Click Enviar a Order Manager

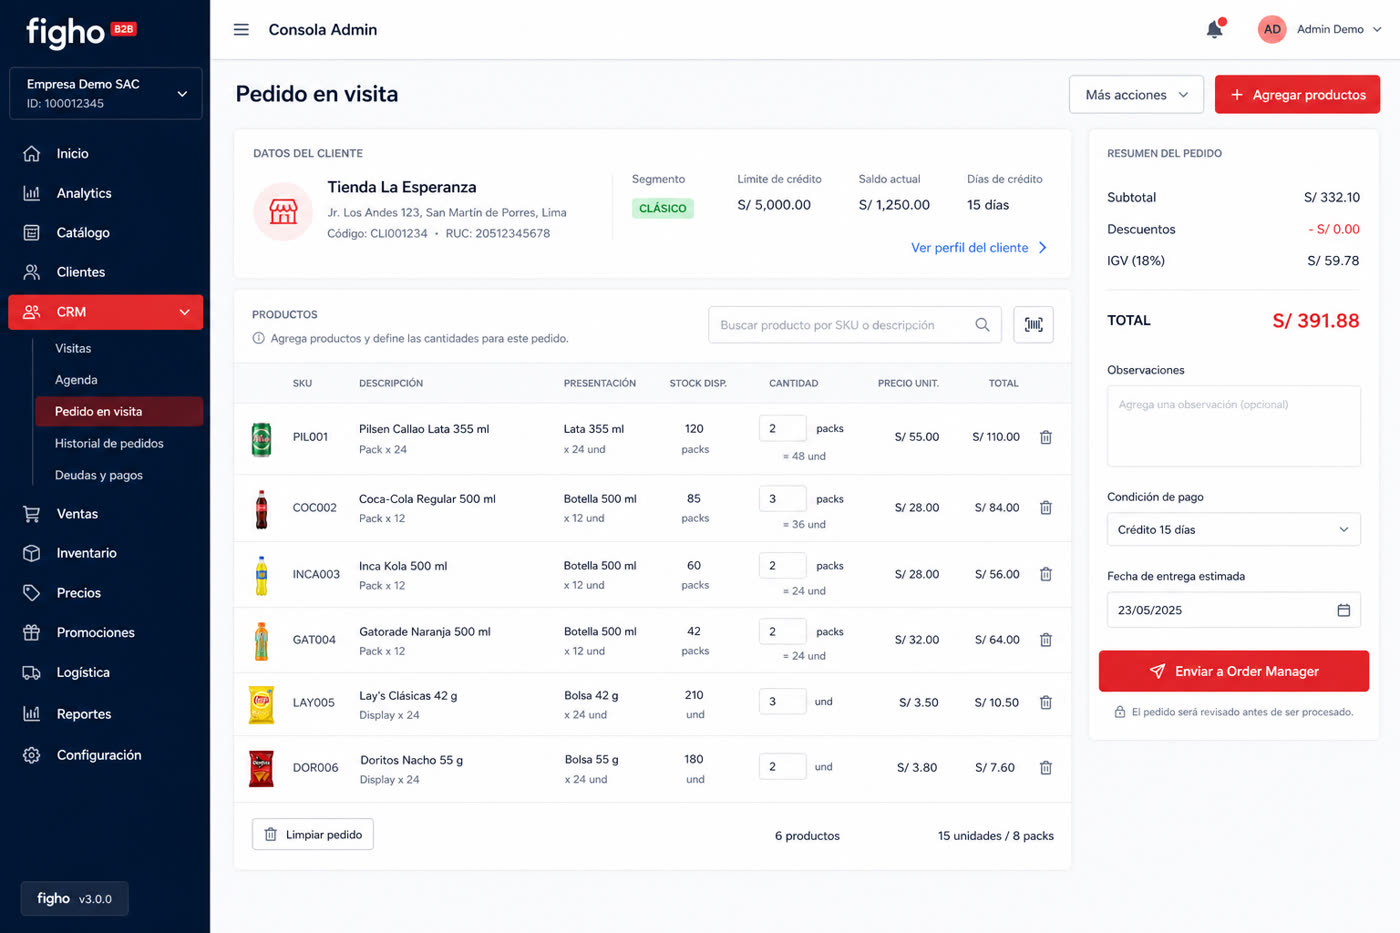pos(1233,671)
